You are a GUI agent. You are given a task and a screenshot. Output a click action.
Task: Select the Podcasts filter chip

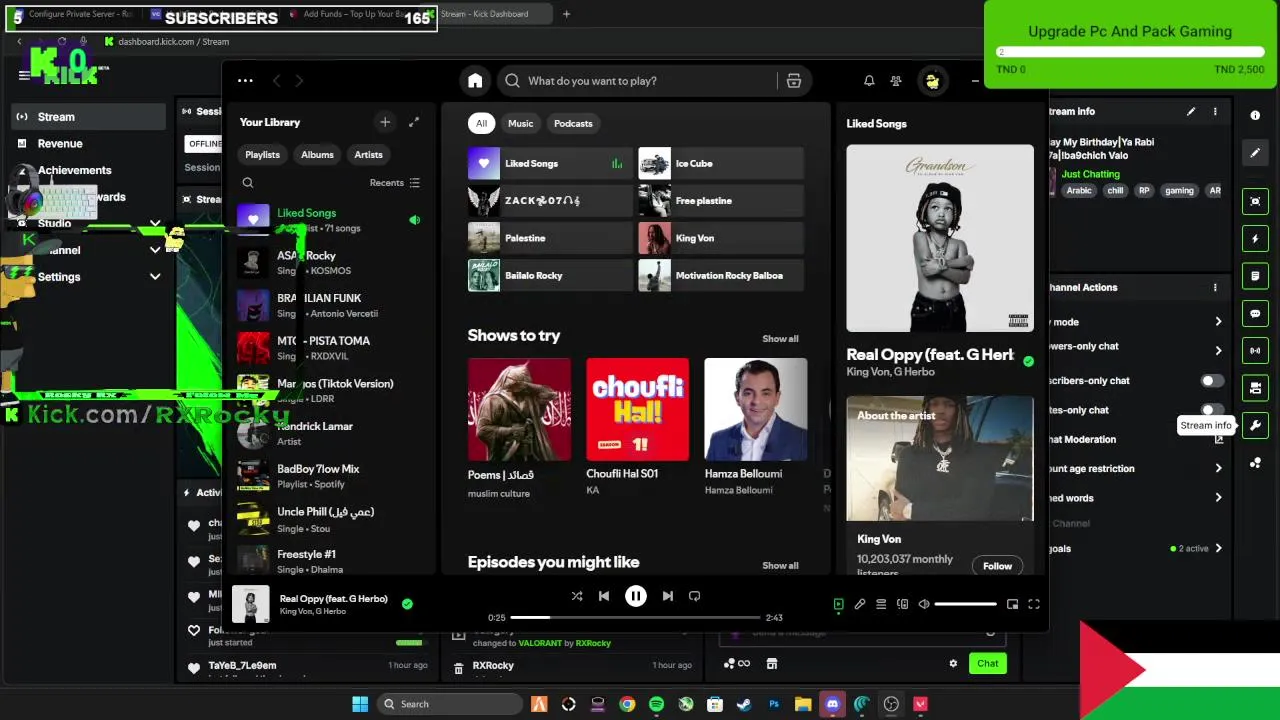pyautogui.click(x=573, y=123)
